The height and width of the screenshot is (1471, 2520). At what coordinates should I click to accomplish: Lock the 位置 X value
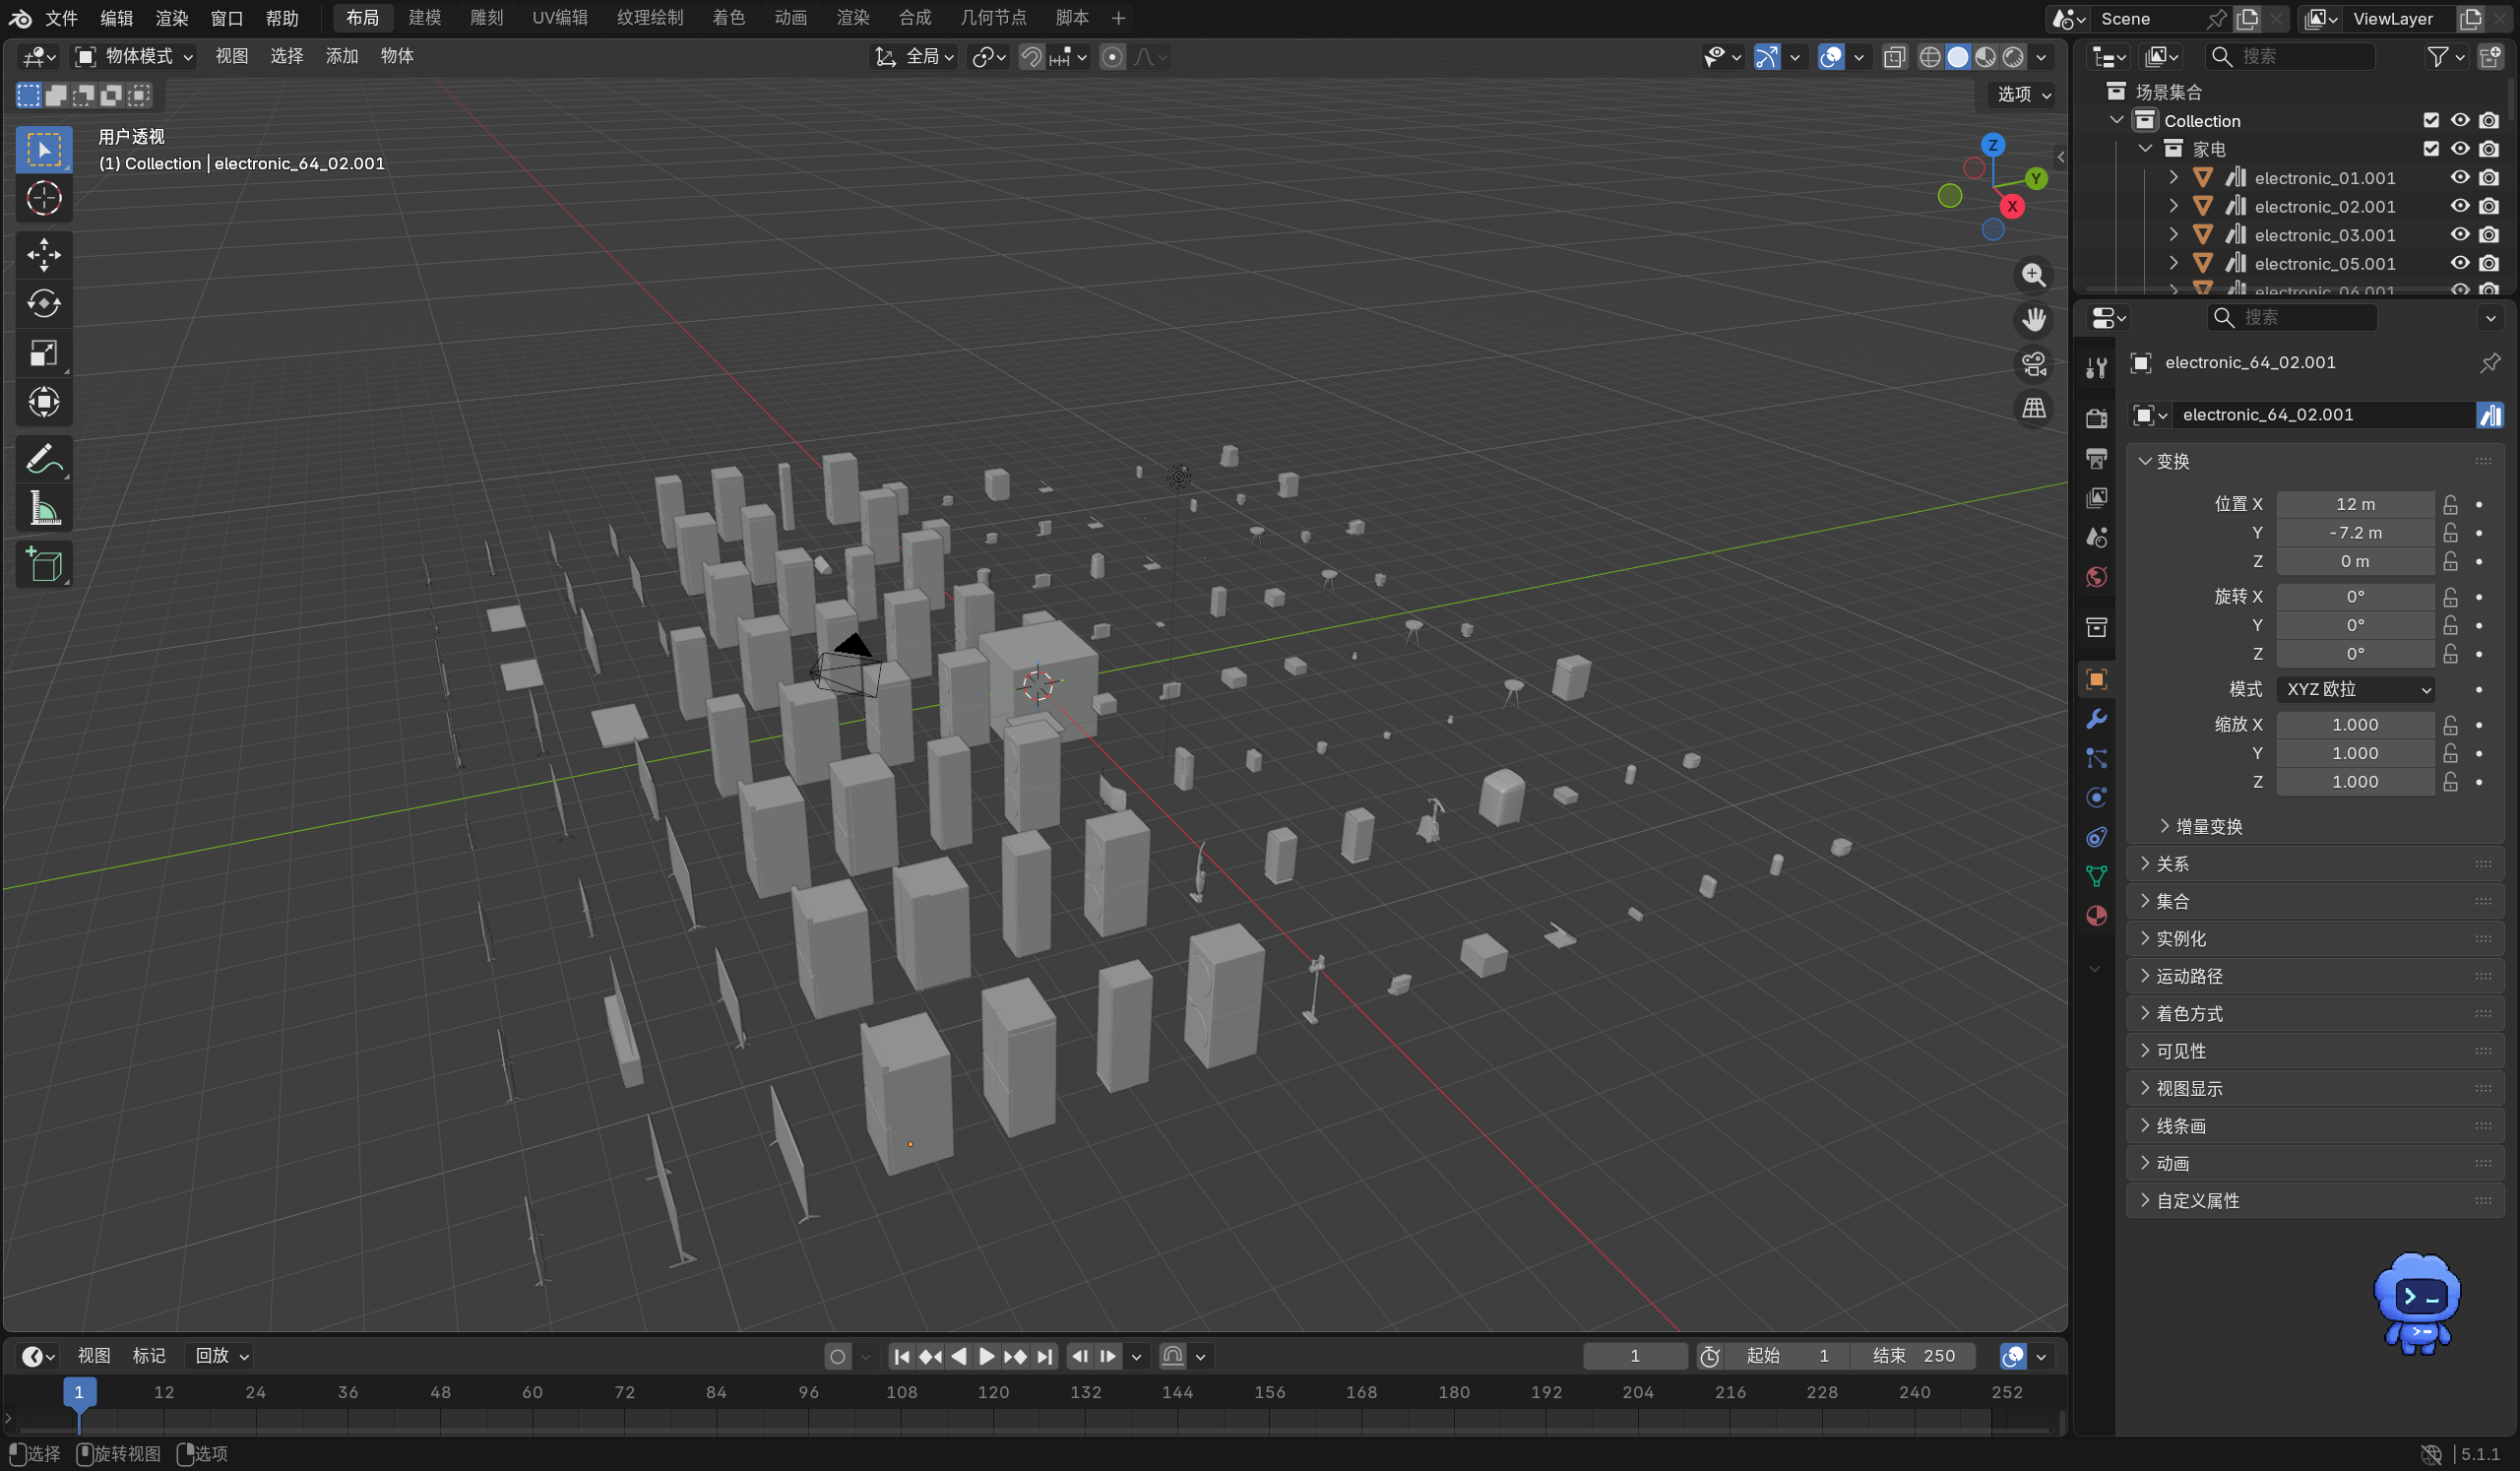[2450, 504]
